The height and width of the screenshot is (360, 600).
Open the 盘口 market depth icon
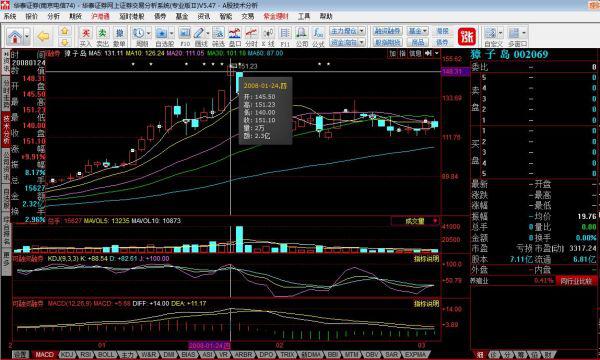click(235, 37)
